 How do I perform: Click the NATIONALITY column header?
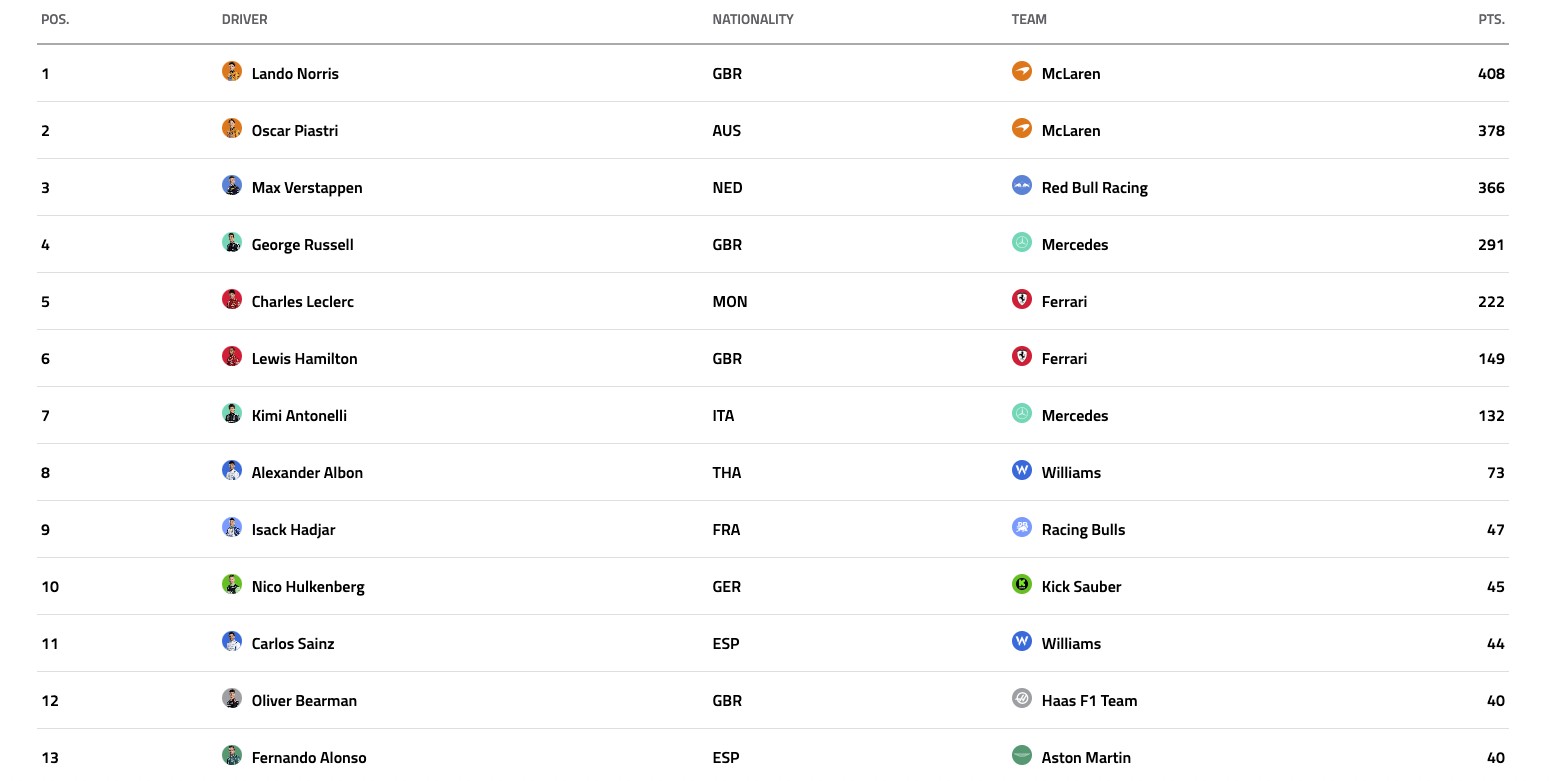tap(753, 19)
